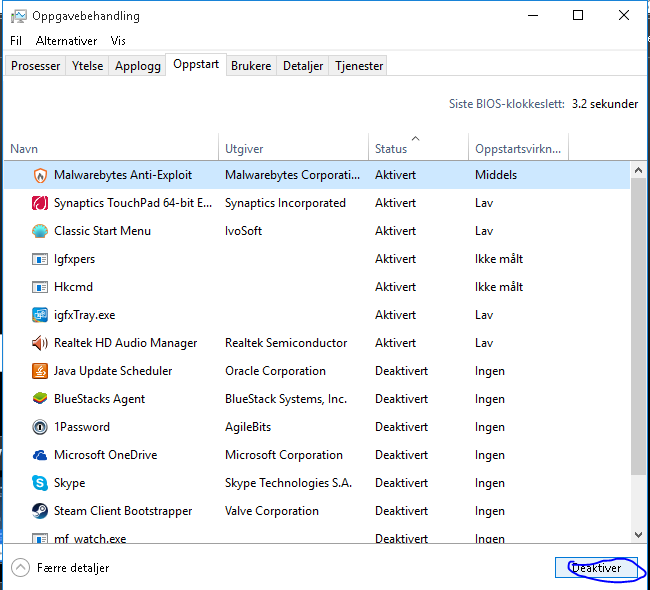This screenshot has width=650, height=590.
Task: Click the Synaptics TouchPad red icon
Action: click(40, 203)
